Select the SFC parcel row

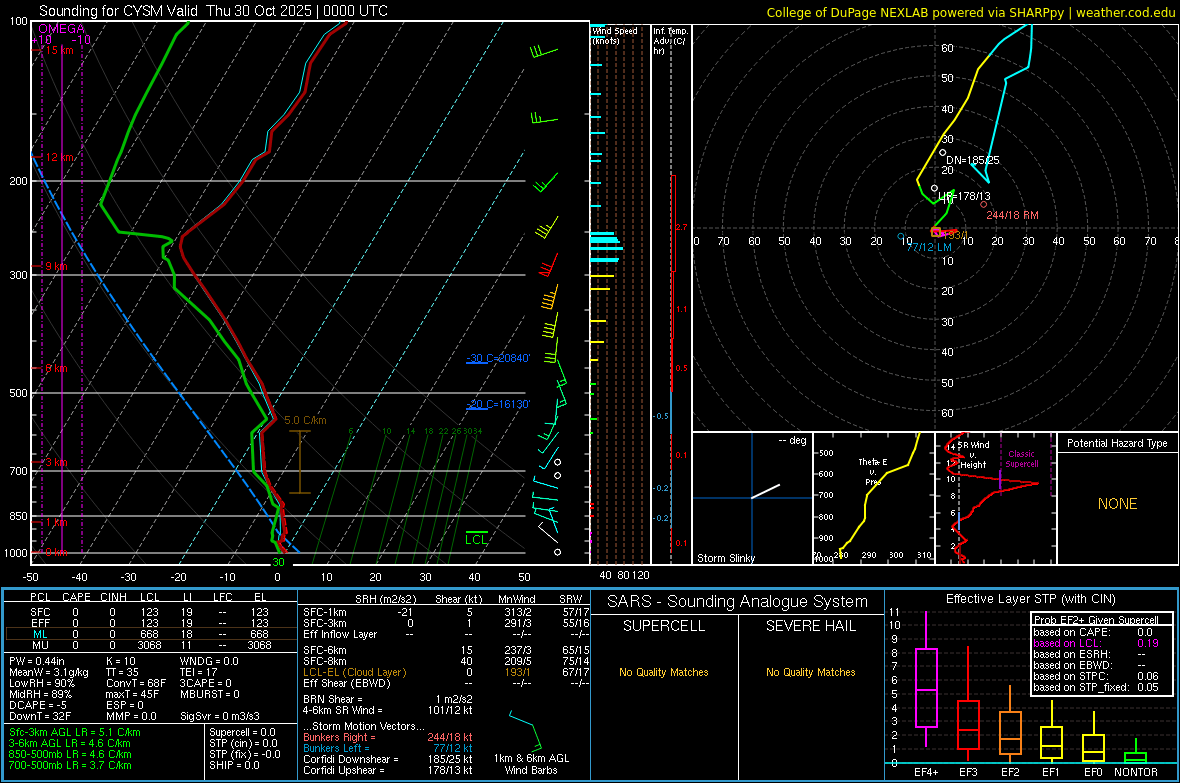[151, 612]
